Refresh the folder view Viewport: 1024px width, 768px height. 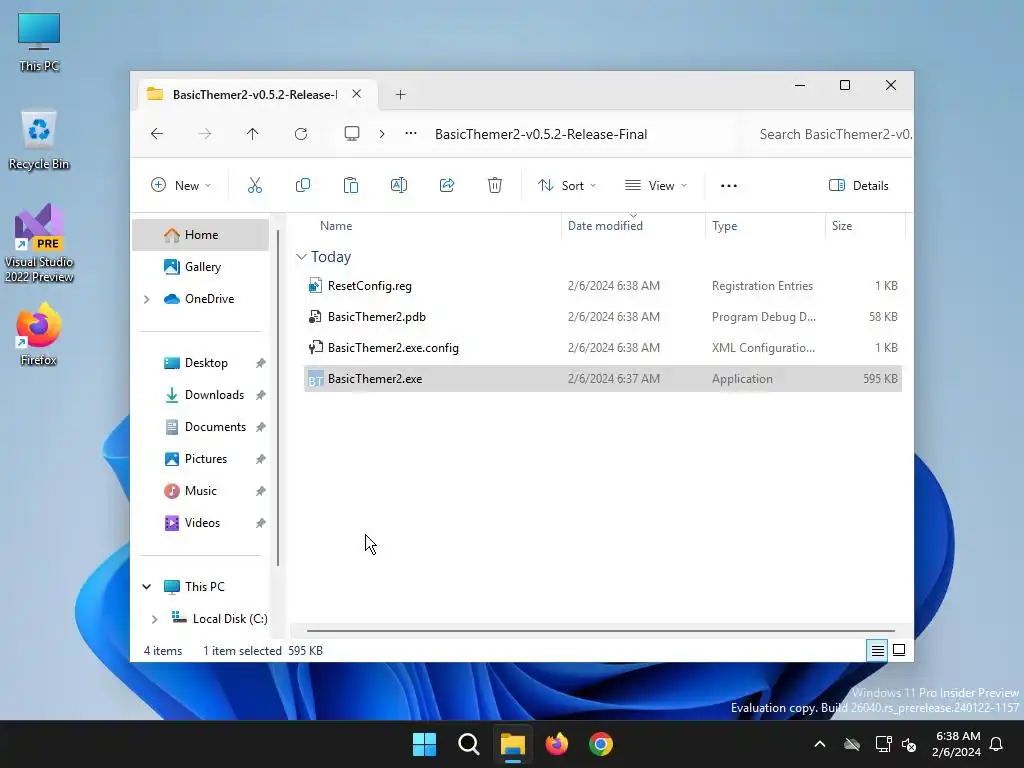tap(301, 134)
